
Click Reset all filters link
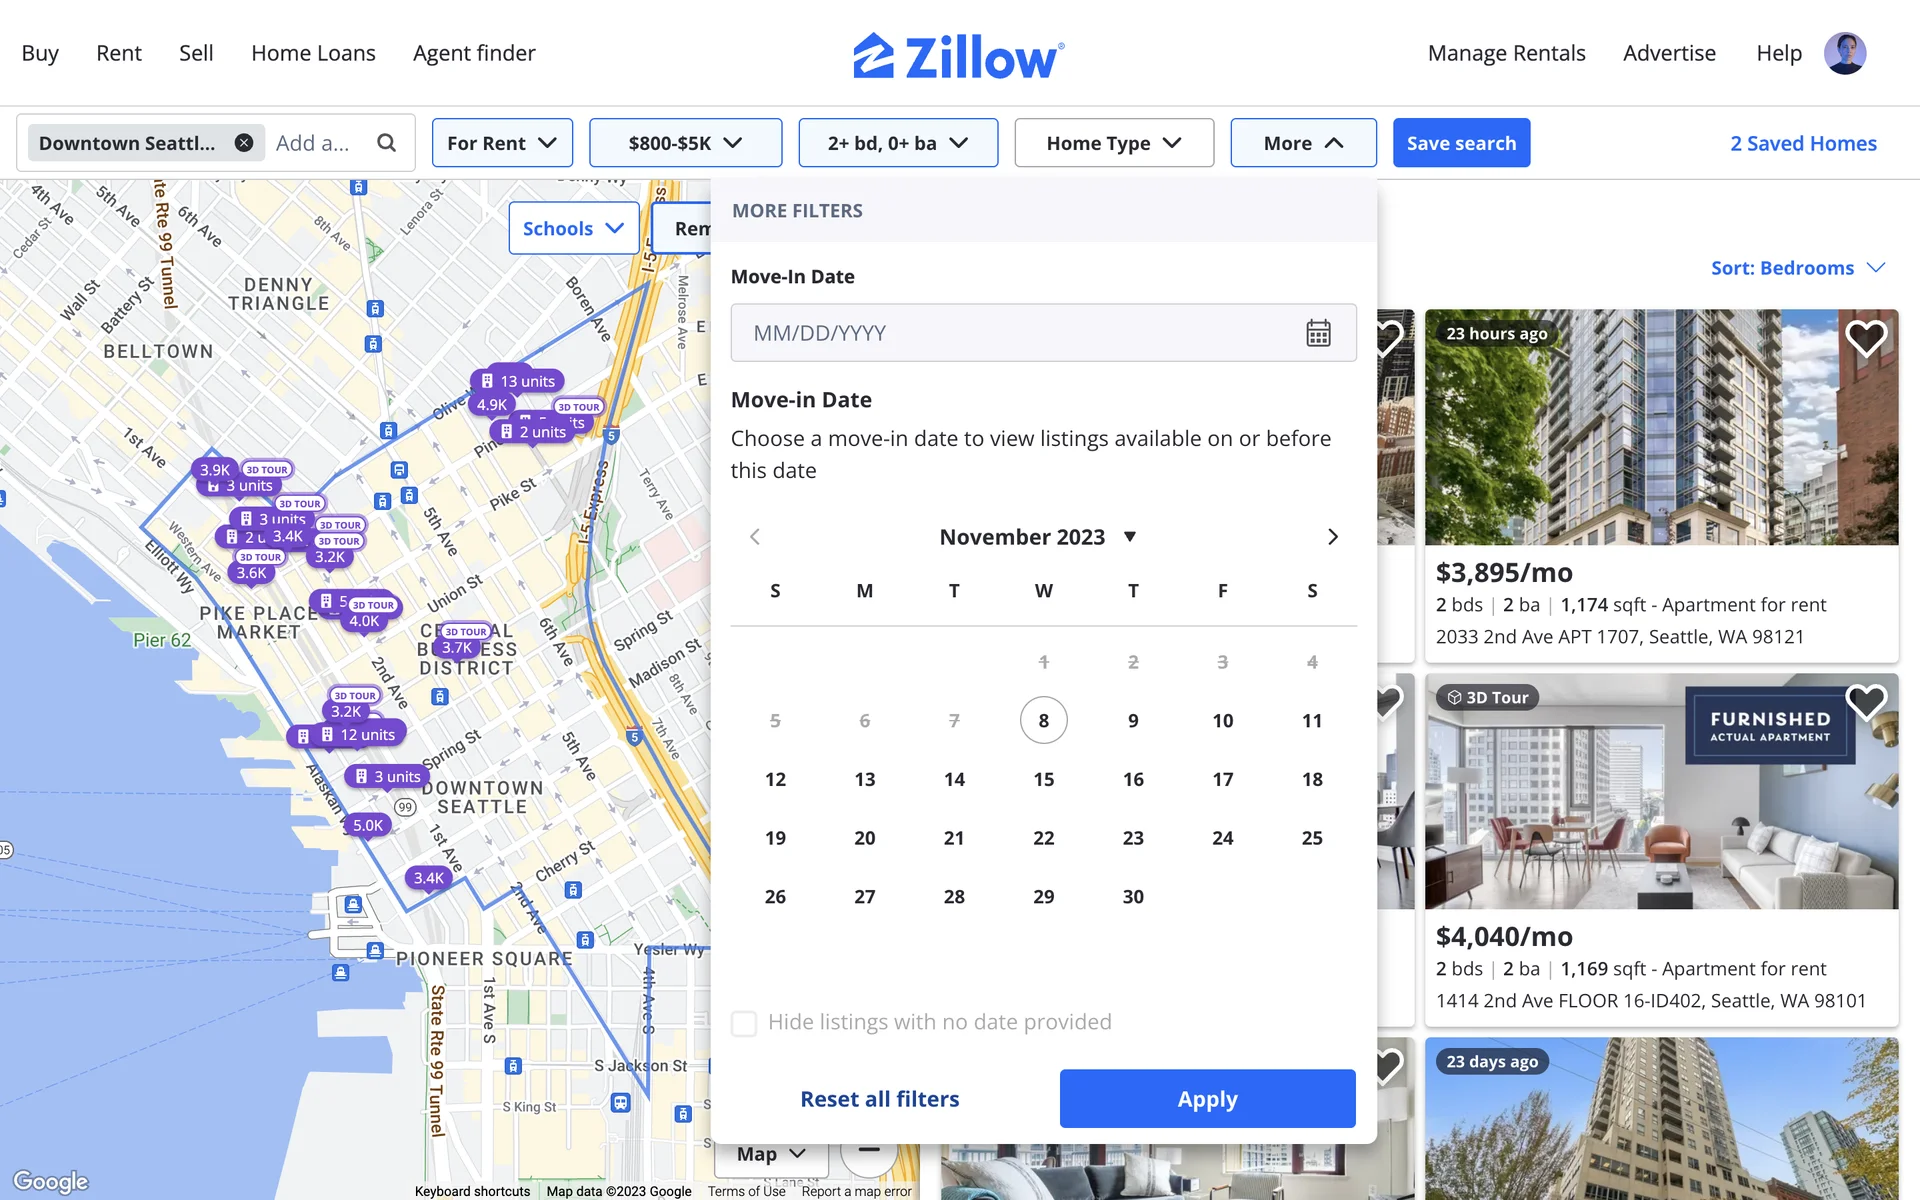pos(879,1099)
